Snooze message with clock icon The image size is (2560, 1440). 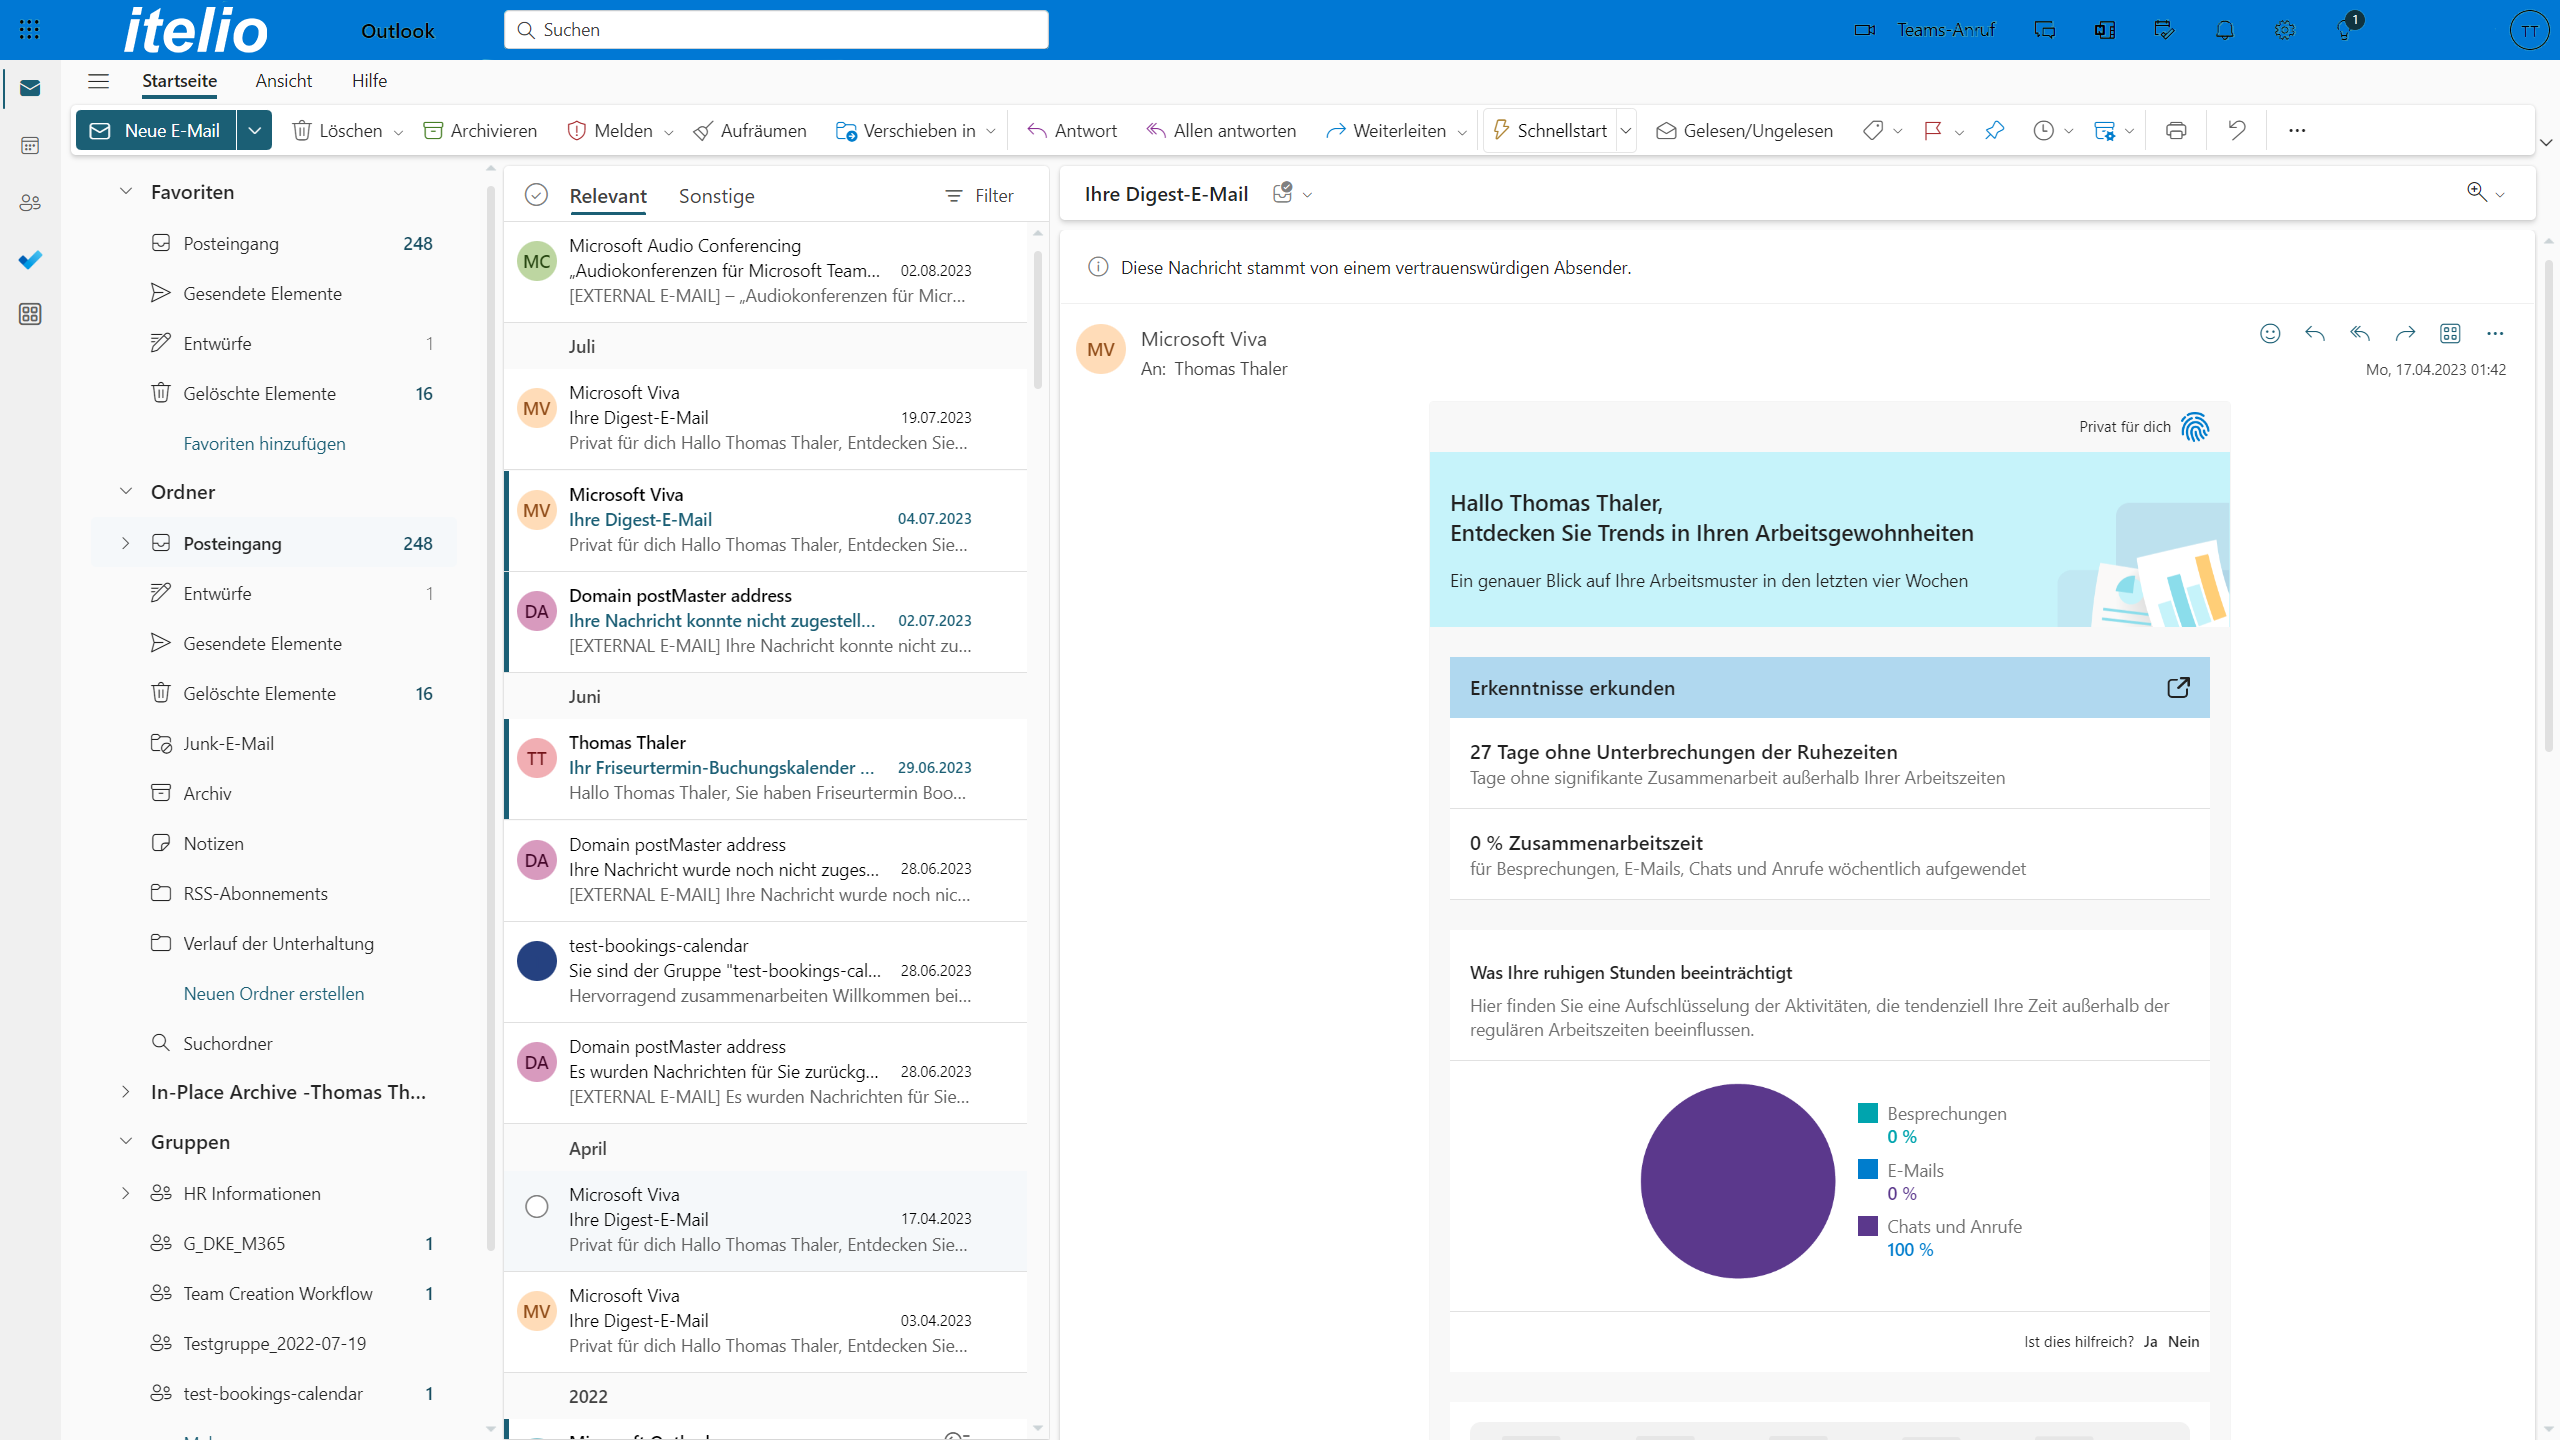point(2044,131)
